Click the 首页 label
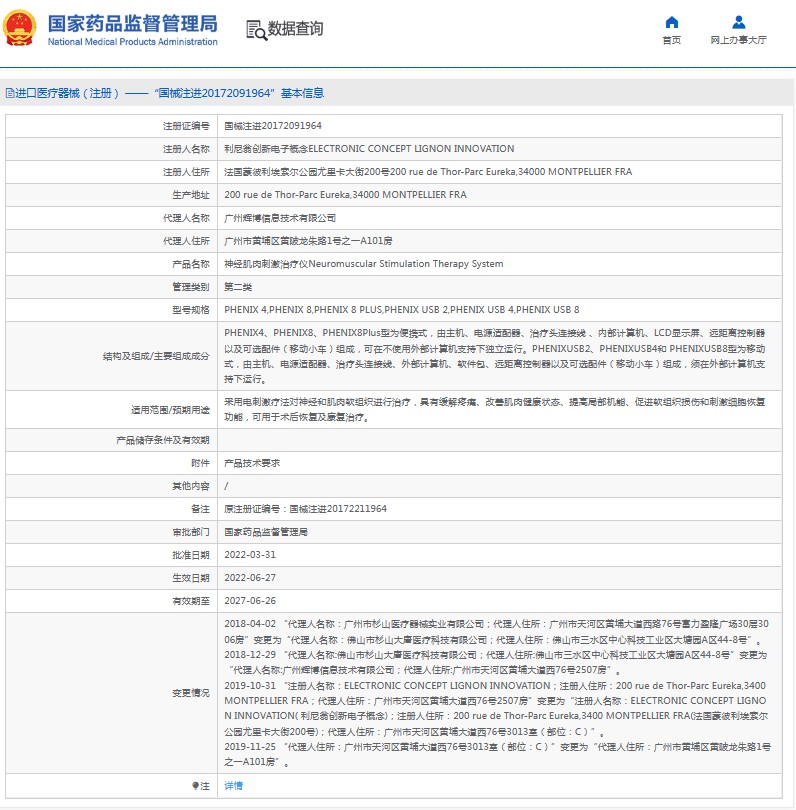Image resolution: width=796 pixels, height=810 pixels. click(x=672, y=40)
